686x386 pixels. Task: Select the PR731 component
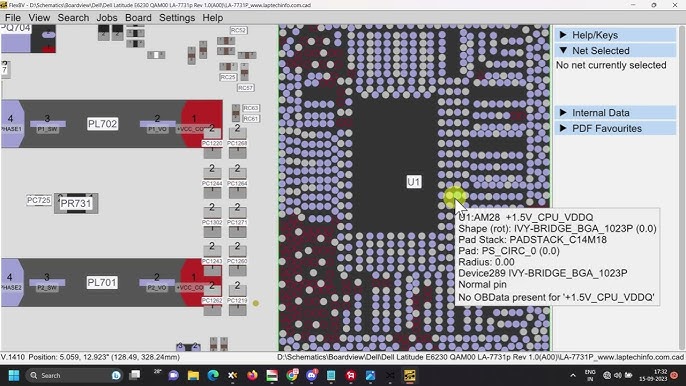pyautogui.click(x=76, y=204)
